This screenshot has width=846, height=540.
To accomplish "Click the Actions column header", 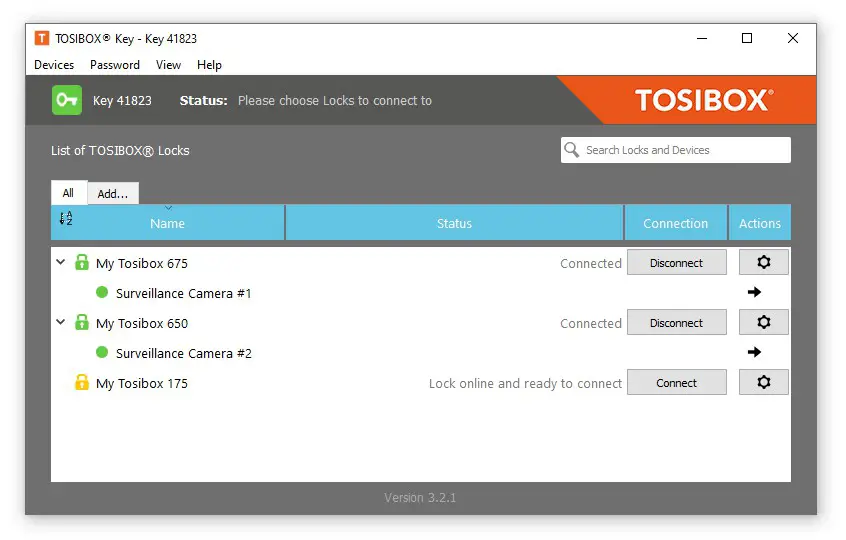I will click(x=760, y=223).
